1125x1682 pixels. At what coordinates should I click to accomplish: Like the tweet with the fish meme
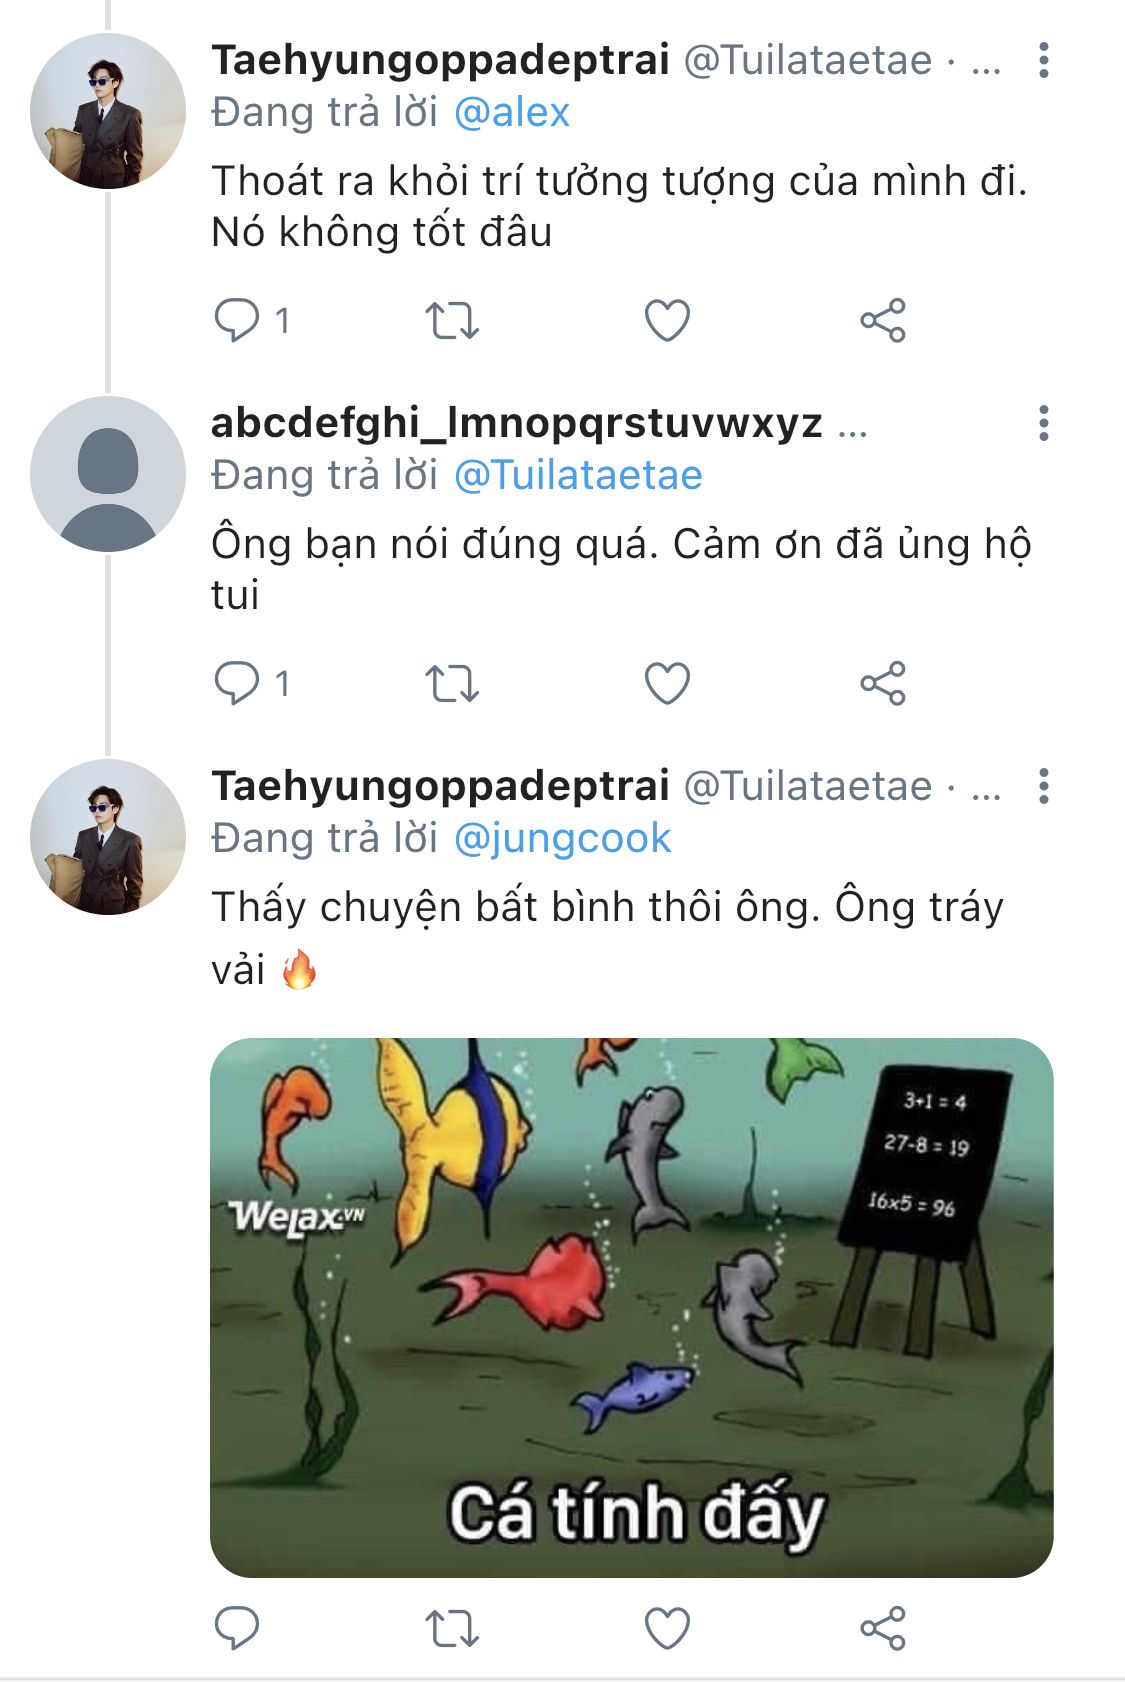pyautogui.click(x=667, y=1628)
